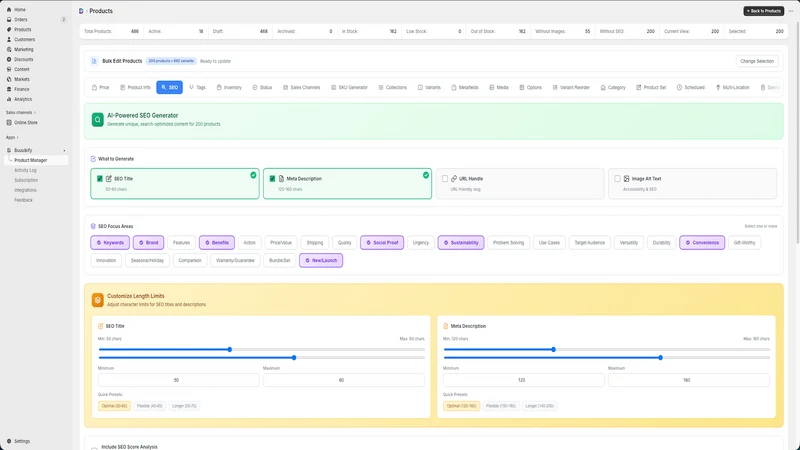Deselect the New/Launch focus chip
This screenshot has height=450, width=800.
(x=321, y=260)
